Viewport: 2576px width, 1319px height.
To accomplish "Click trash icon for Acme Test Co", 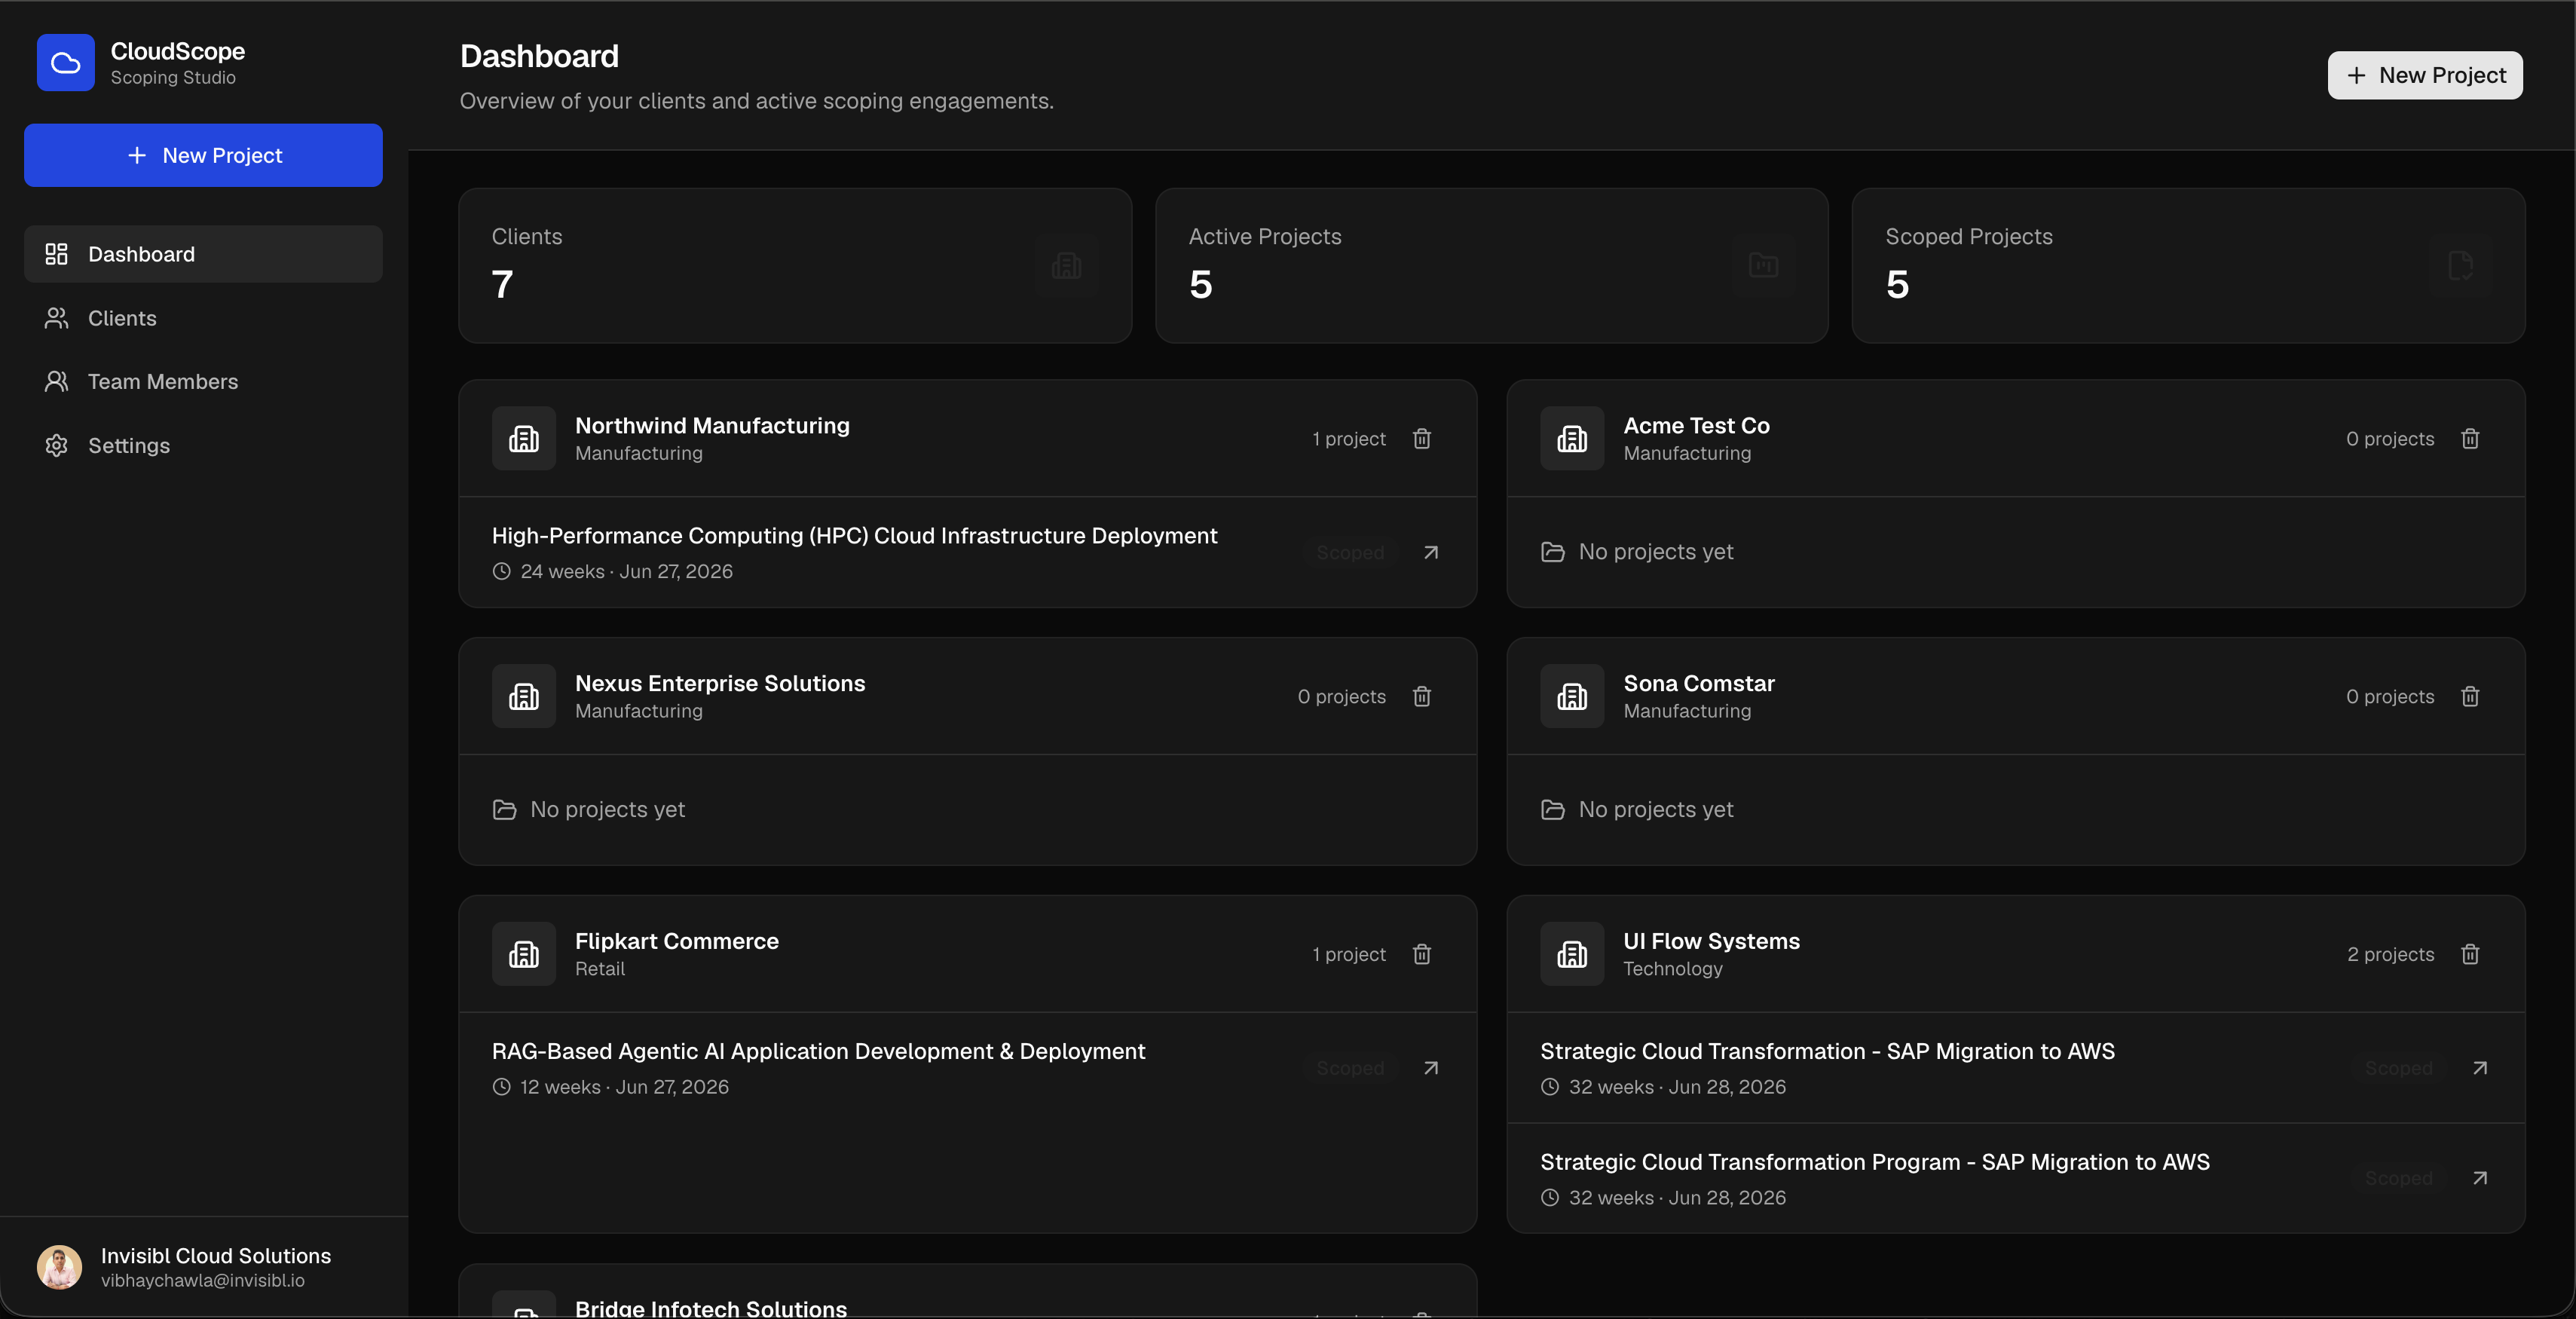I will [2470, 439].
